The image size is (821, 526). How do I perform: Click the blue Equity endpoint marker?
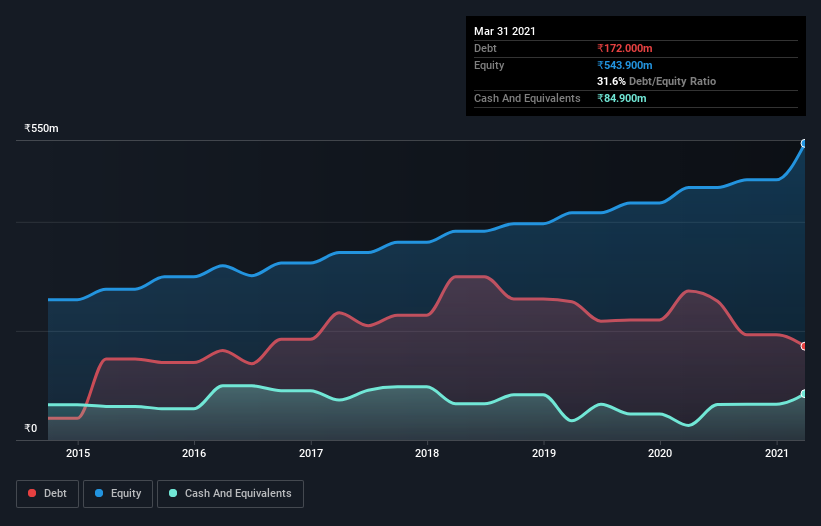click(x=804, y=143)
